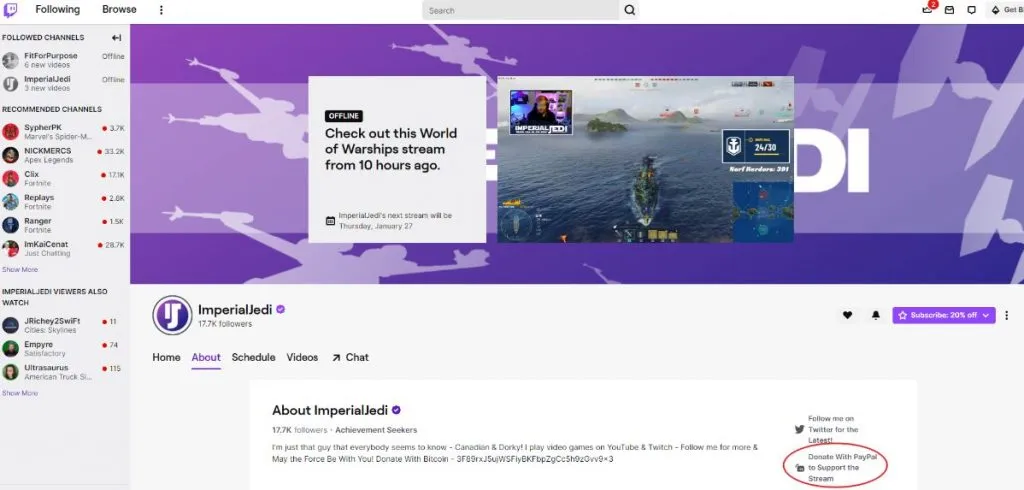Open the whispers chat bubble icon
1024x490 pixels.
[x=972, y=10]
